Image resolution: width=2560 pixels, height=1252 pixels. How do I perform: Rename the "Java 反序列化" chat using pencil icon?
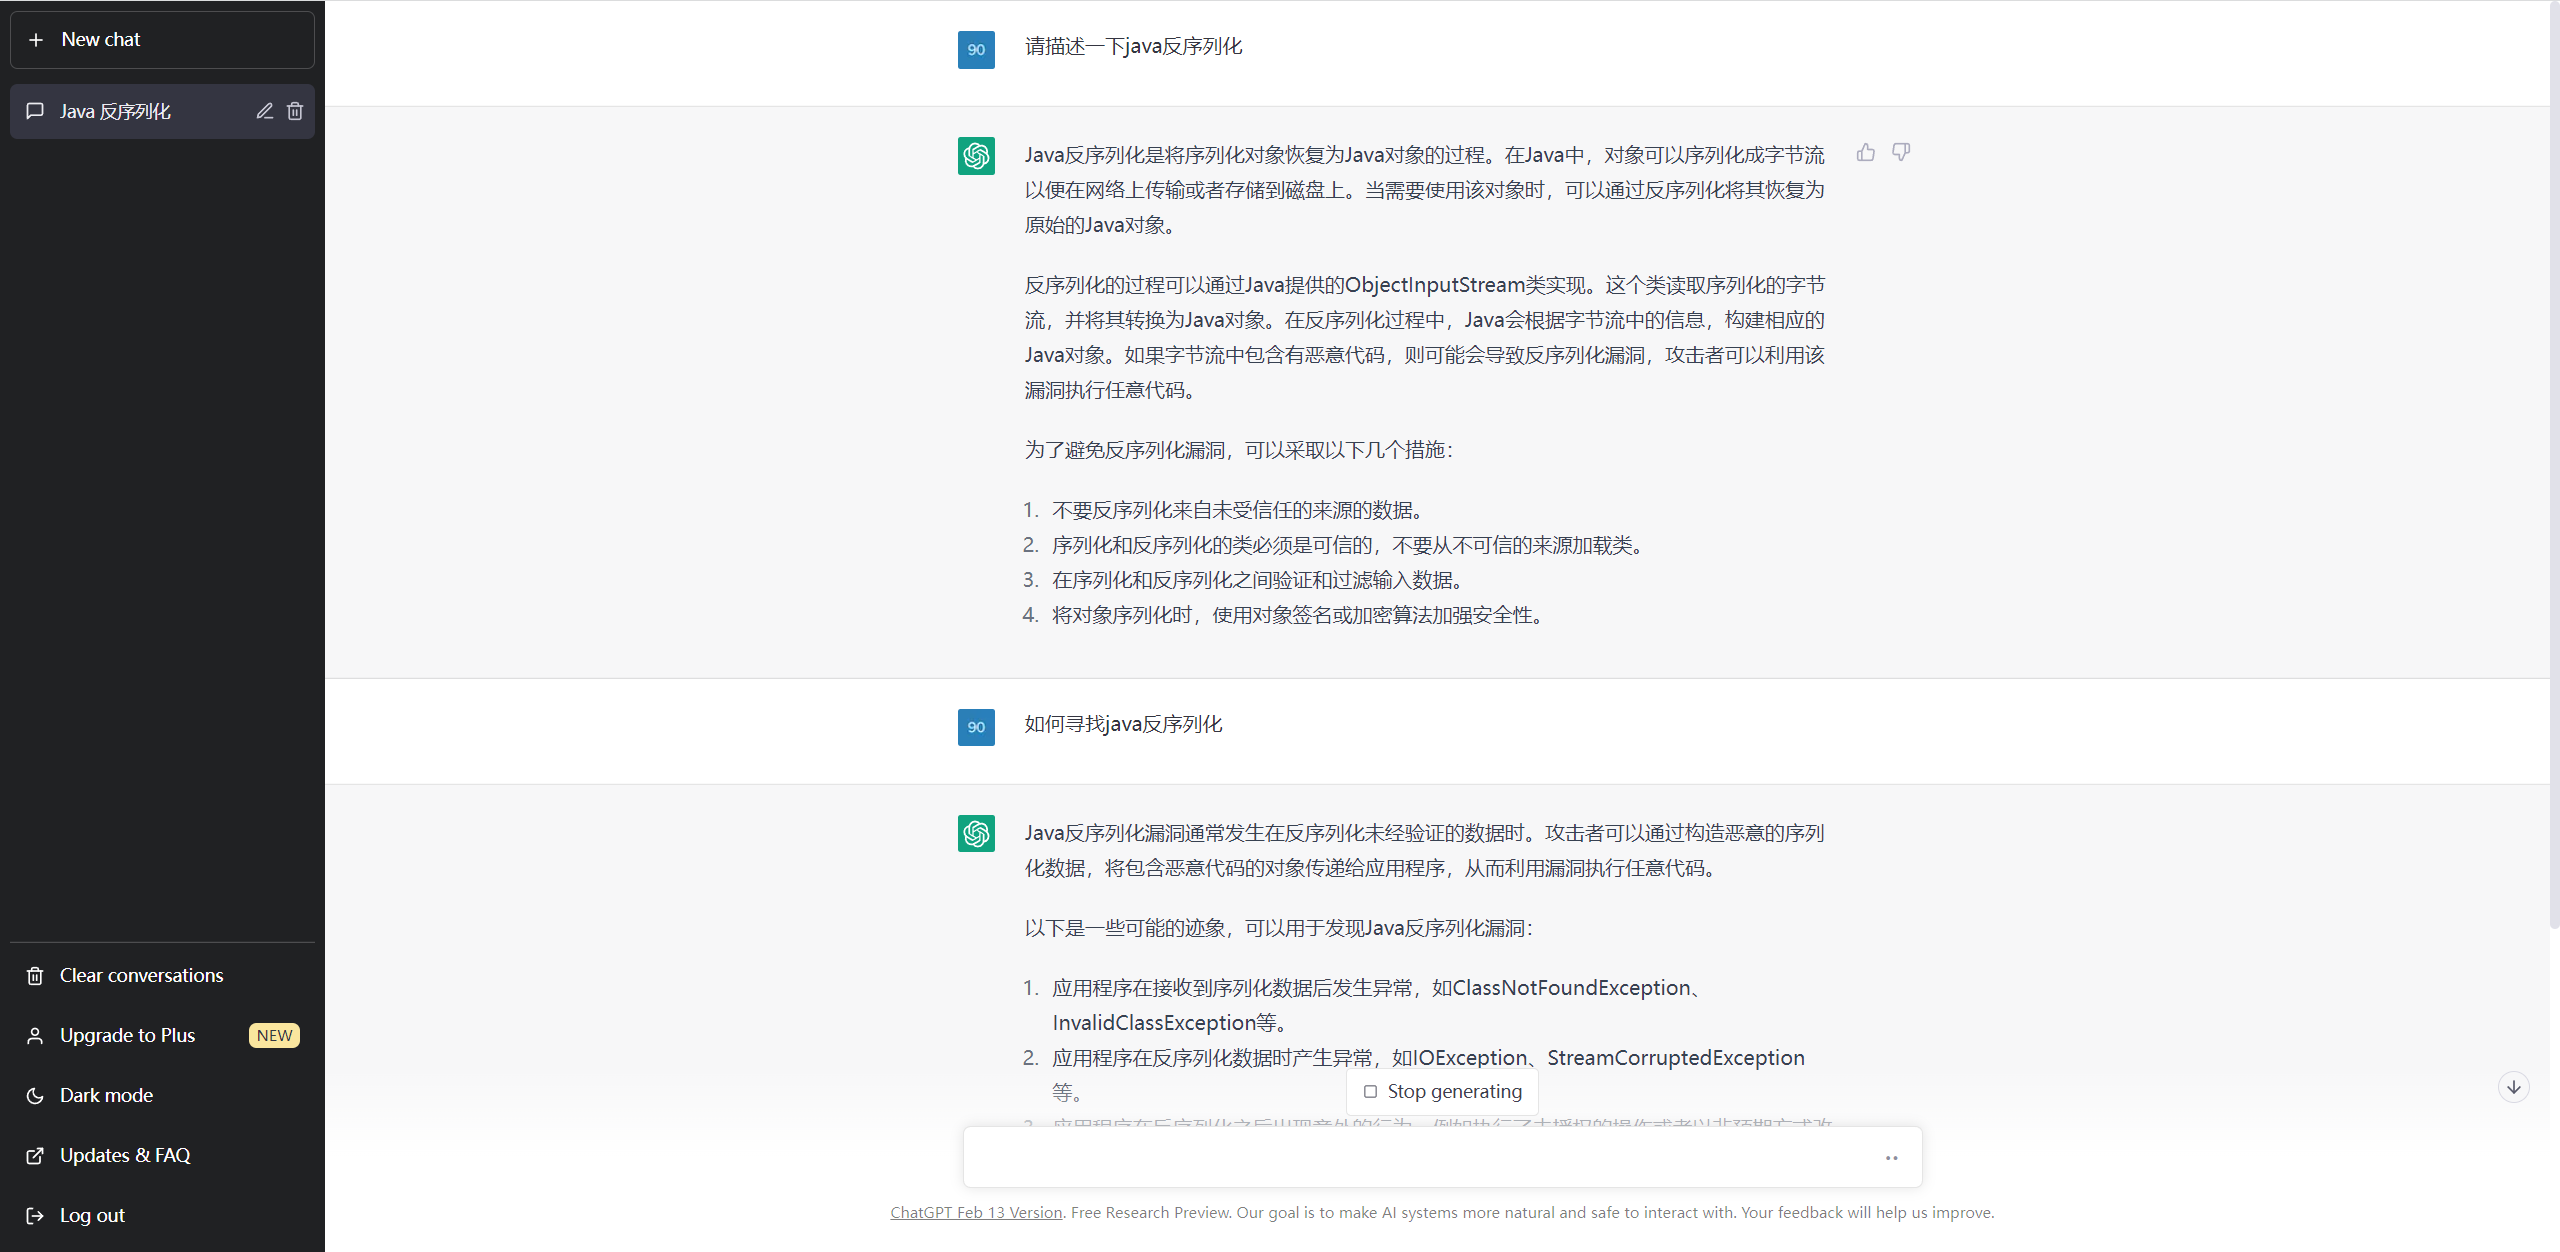tap(264, 111)
